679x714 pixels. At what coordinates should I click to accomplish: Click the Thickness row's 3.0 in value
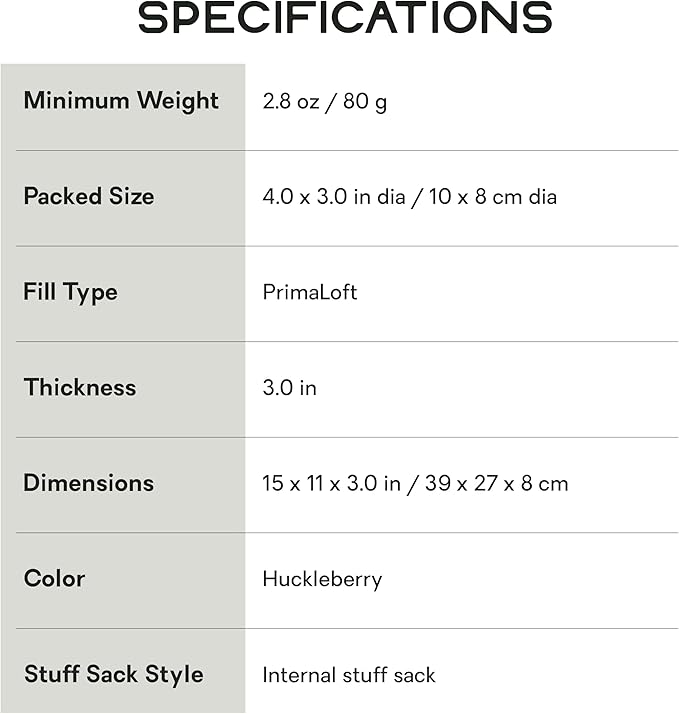[x=290, y=387]
